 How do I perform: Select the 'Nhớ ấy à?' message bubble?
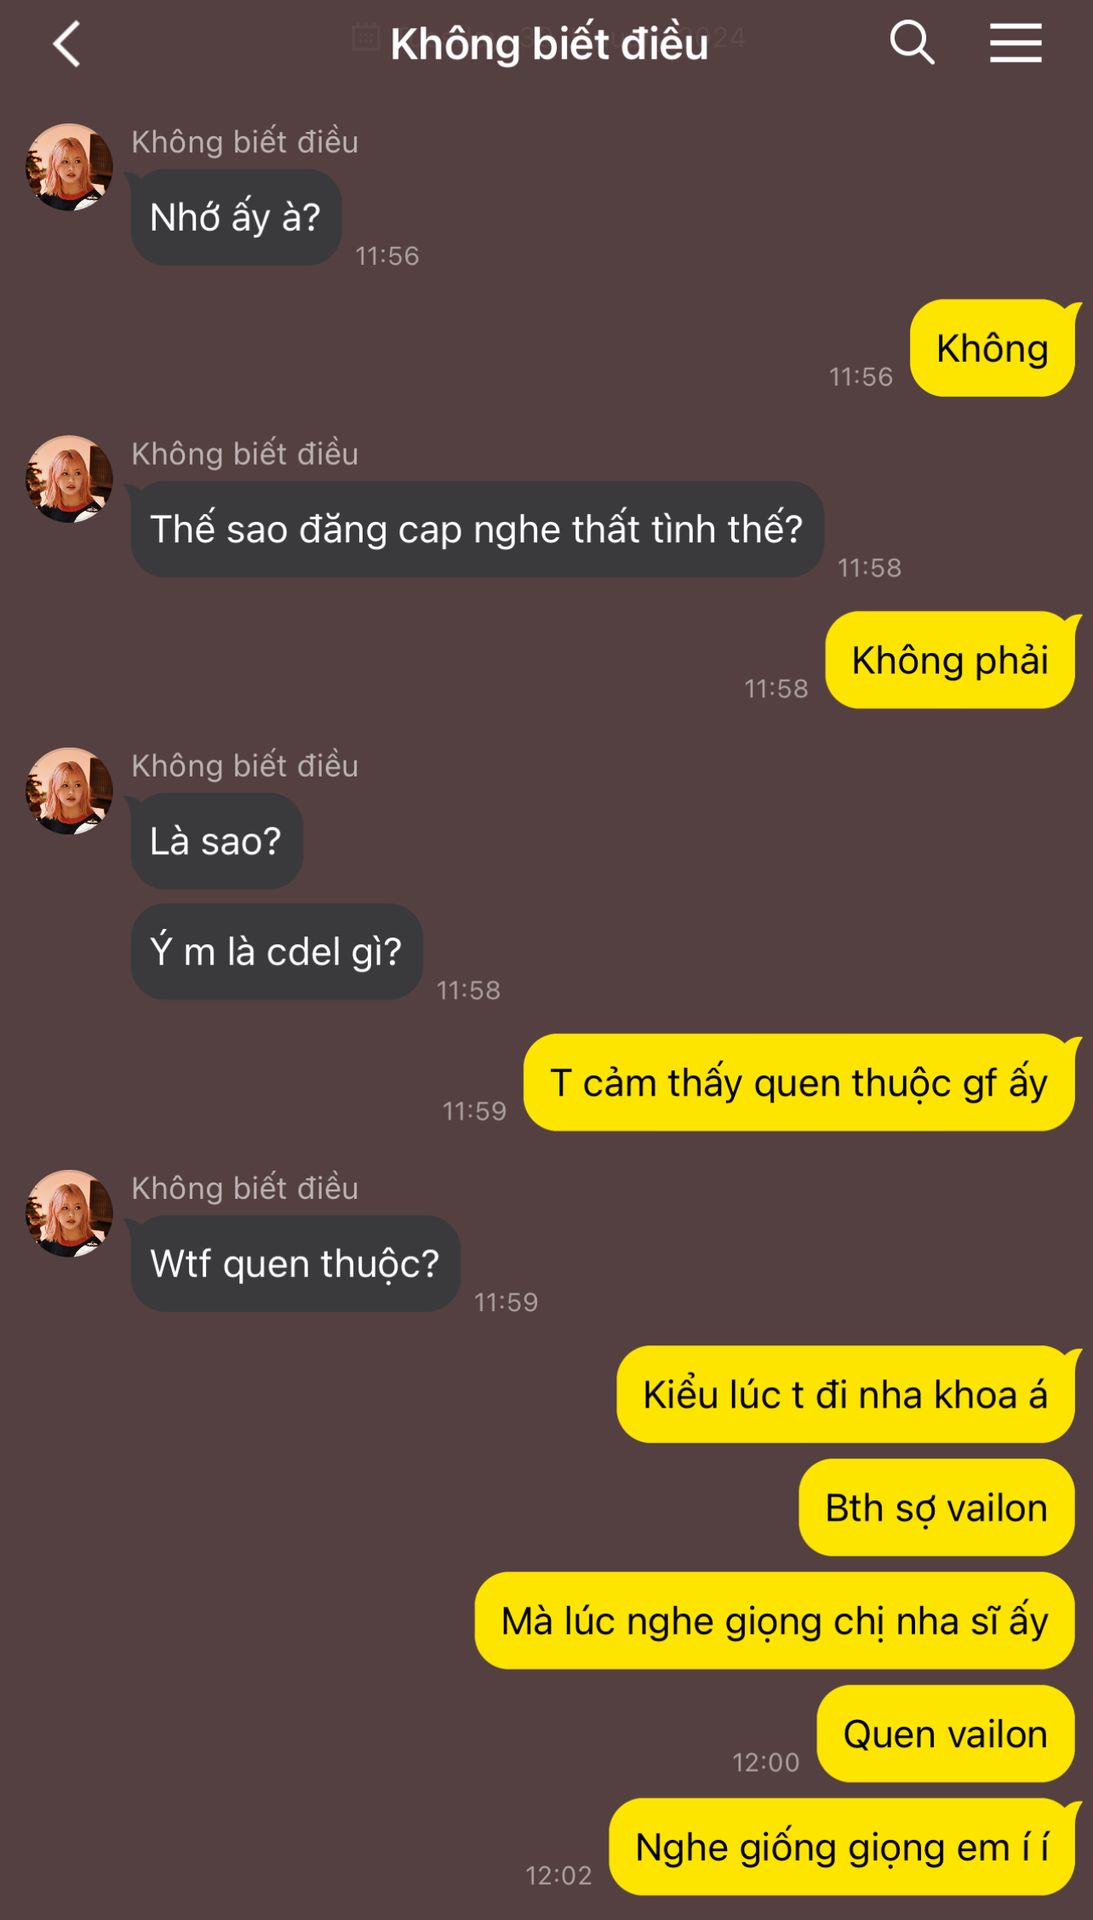click(x=236, y=217)
